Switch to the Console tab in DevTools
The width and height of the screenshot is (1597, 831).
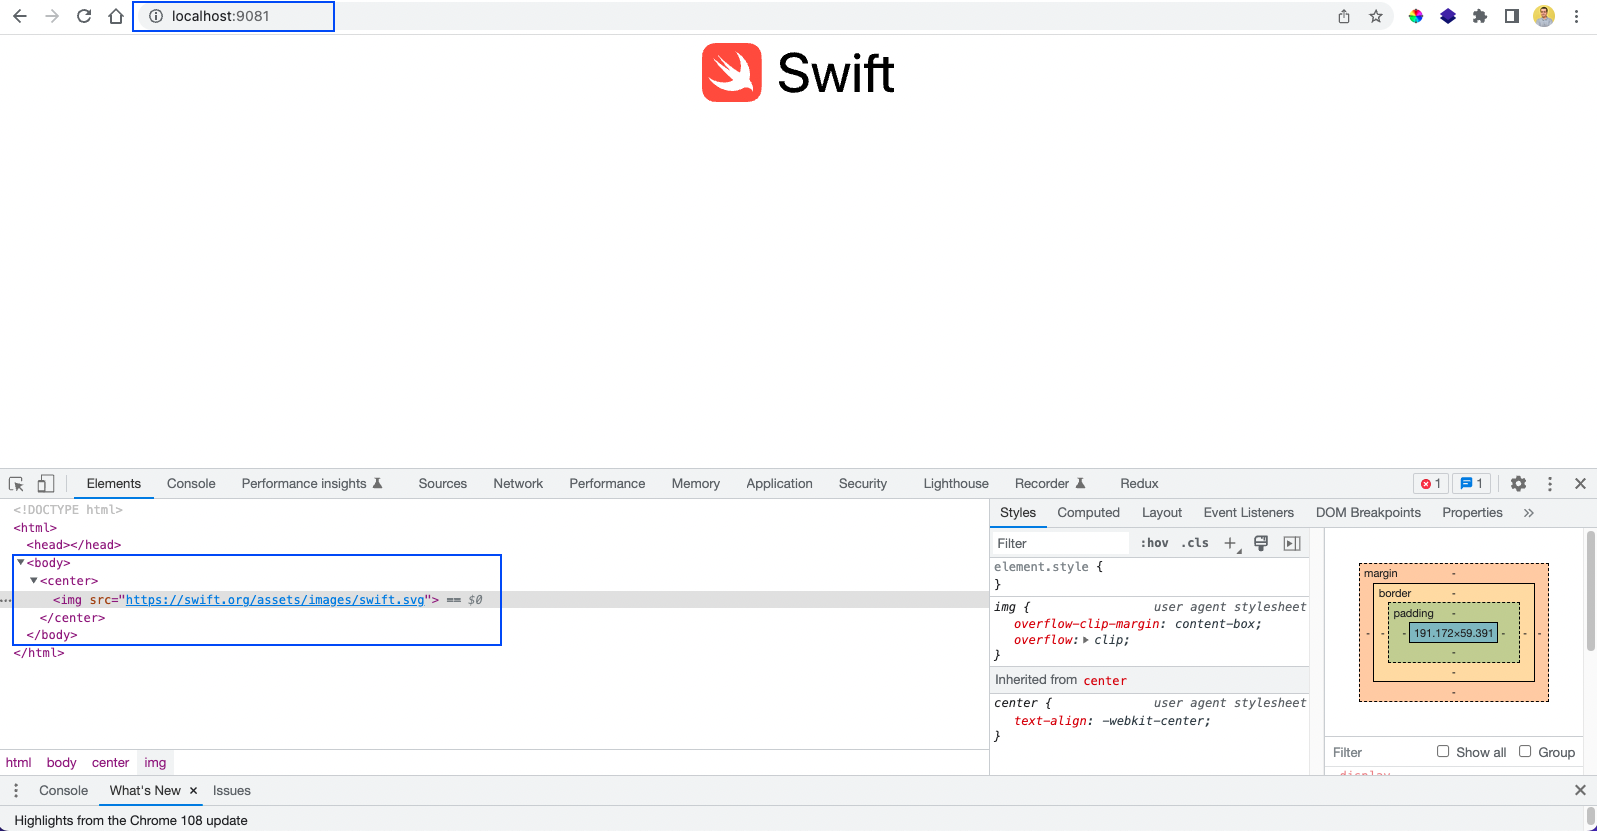(191, 484)
